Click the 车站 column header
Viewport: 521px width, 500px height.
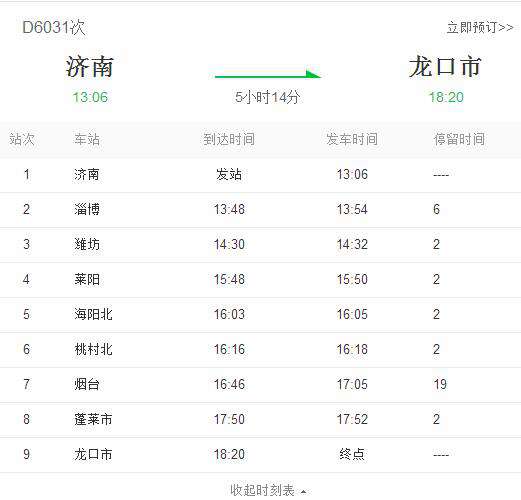pyautogui.click(x=87, y=139)
